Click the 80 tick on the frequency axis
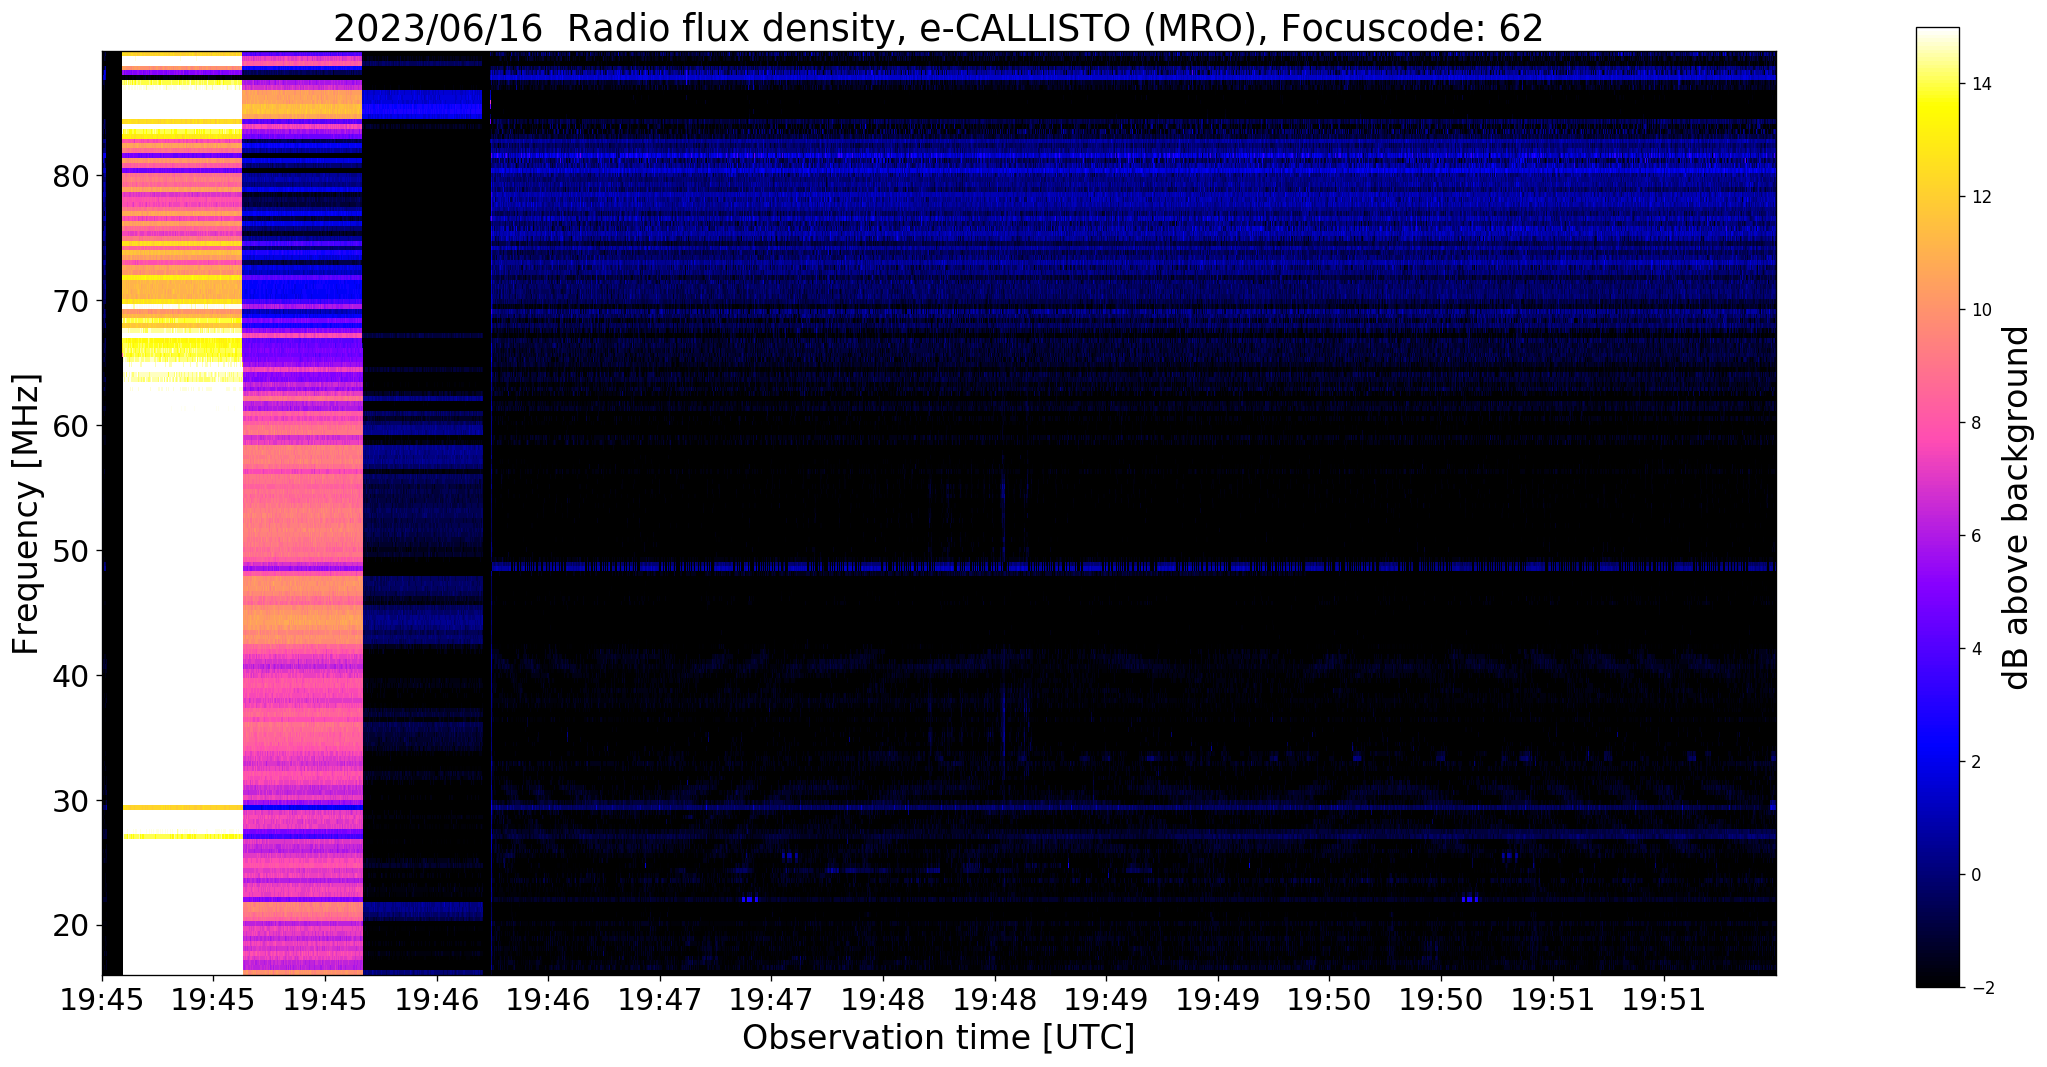The height and width of the screenshot is (1067, 2047). [72, 177]
